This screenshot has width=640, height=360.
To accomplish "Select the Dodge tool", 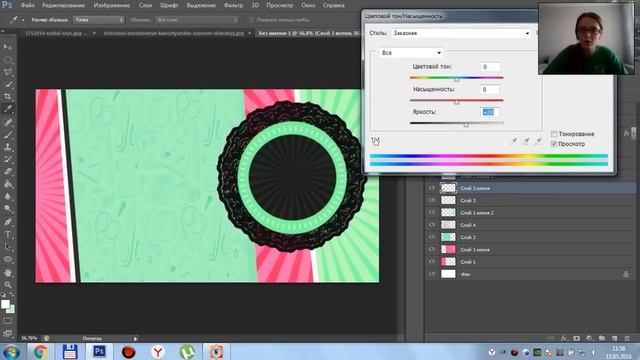I will [8, 209].
